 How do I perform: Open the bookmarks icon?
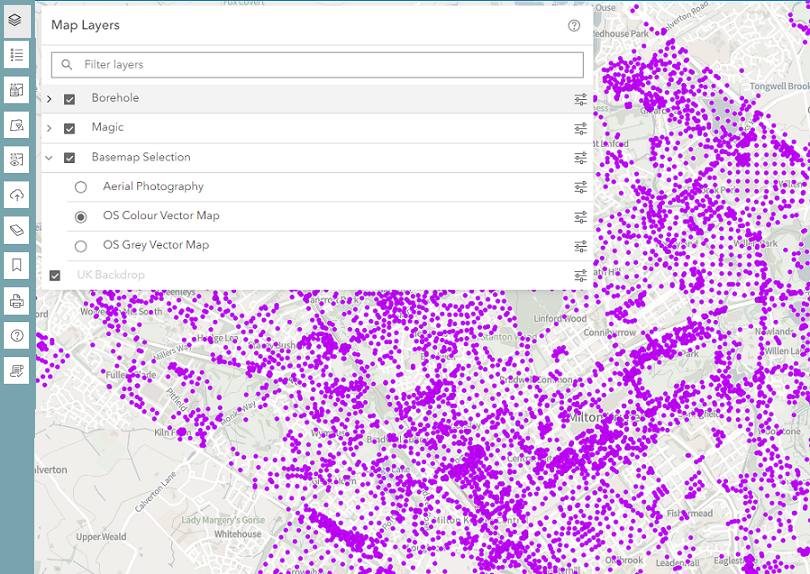16,265
